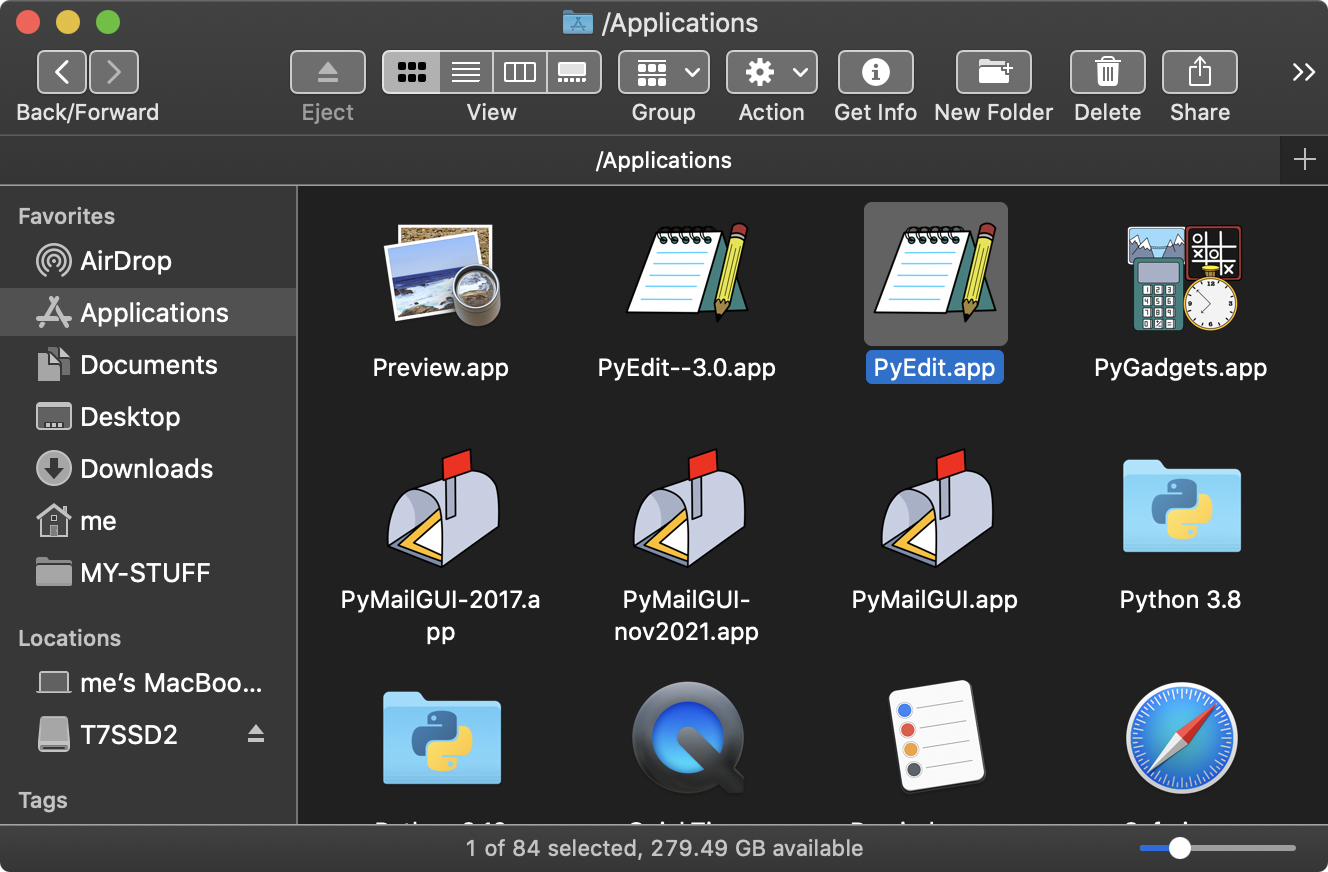Show more toolbar items chevron
Image resolution: width=1328 pixels, height=872 pixels.
(1303, 72)
